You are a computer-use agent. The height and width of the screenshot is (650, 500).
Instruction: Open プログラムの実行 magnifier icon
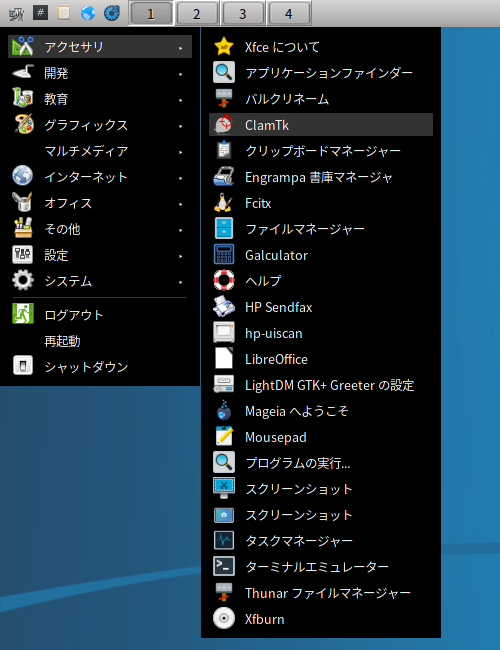224,463
